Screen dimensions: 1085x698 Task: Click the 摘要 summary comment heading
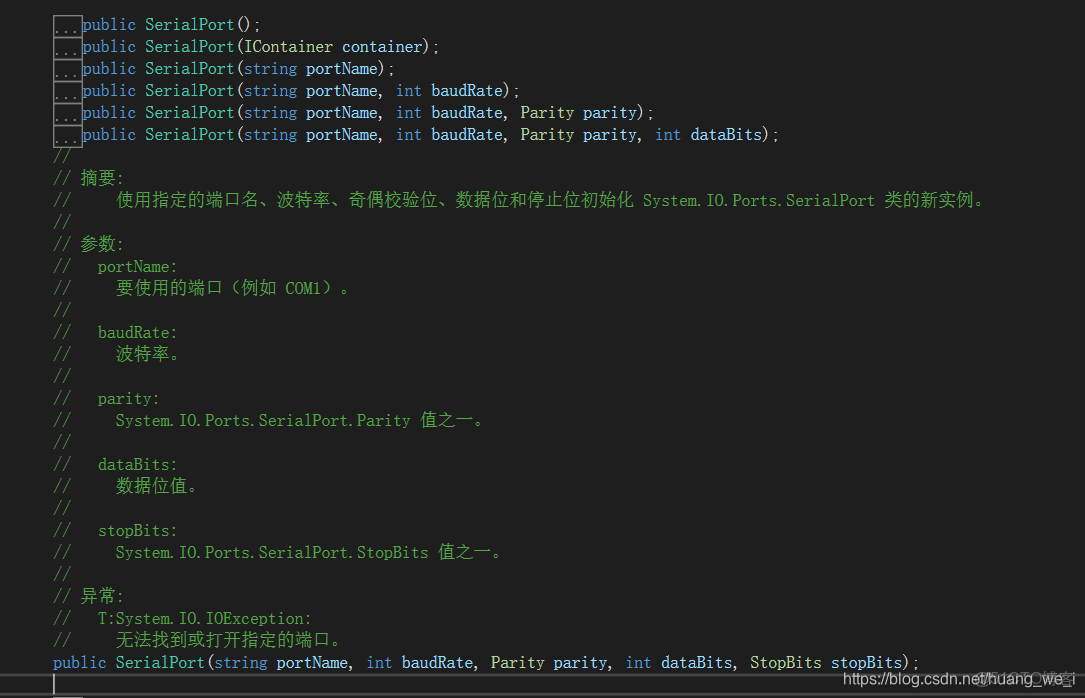tap(99, 179)
